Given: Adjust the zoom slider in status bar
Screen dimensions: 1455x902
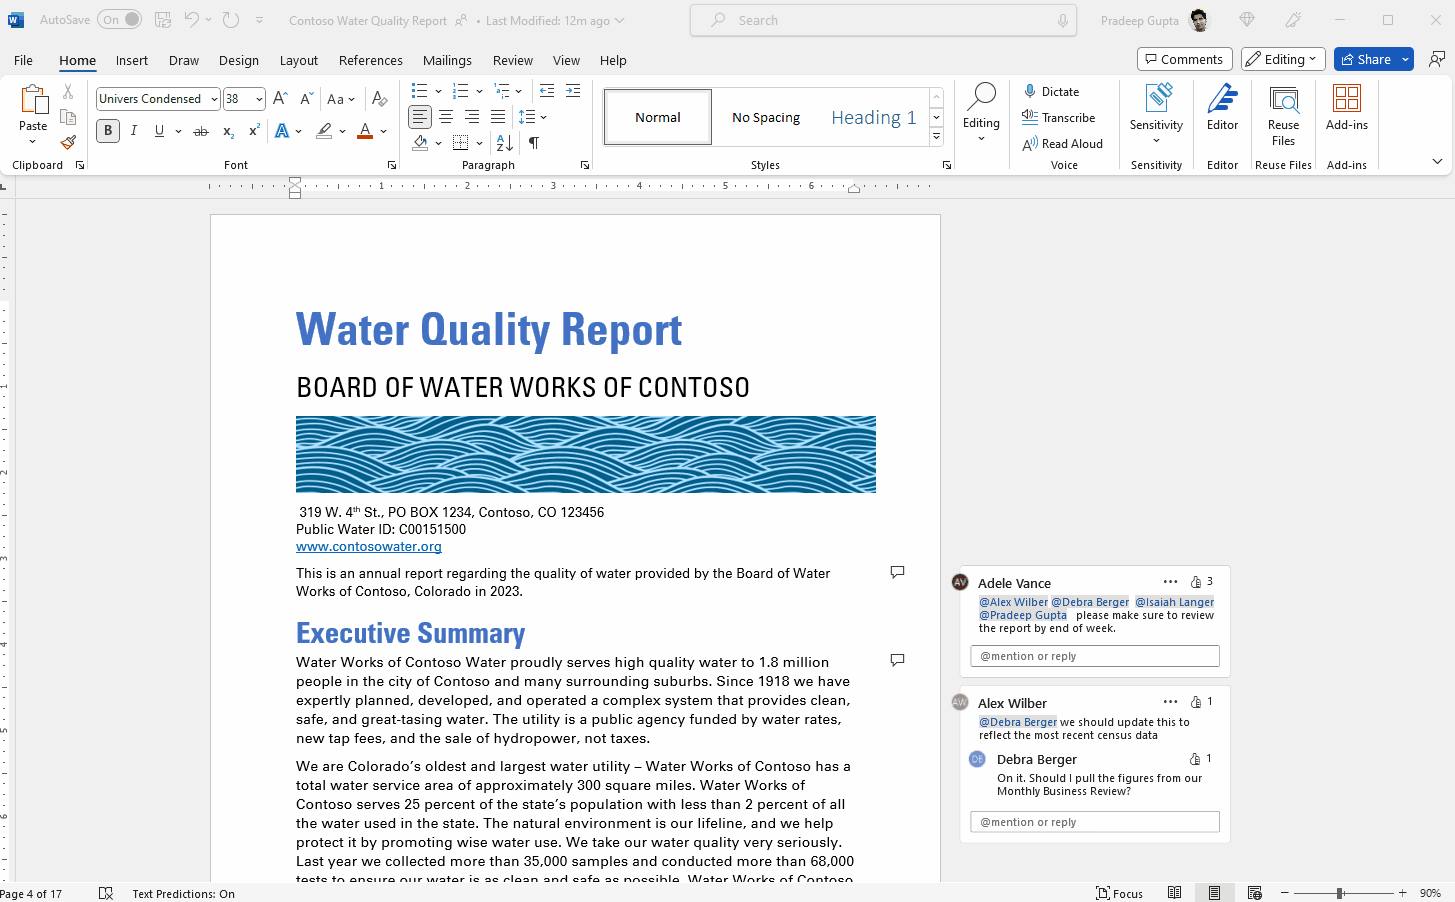Looking at the screenshot, I should 1340,893.
